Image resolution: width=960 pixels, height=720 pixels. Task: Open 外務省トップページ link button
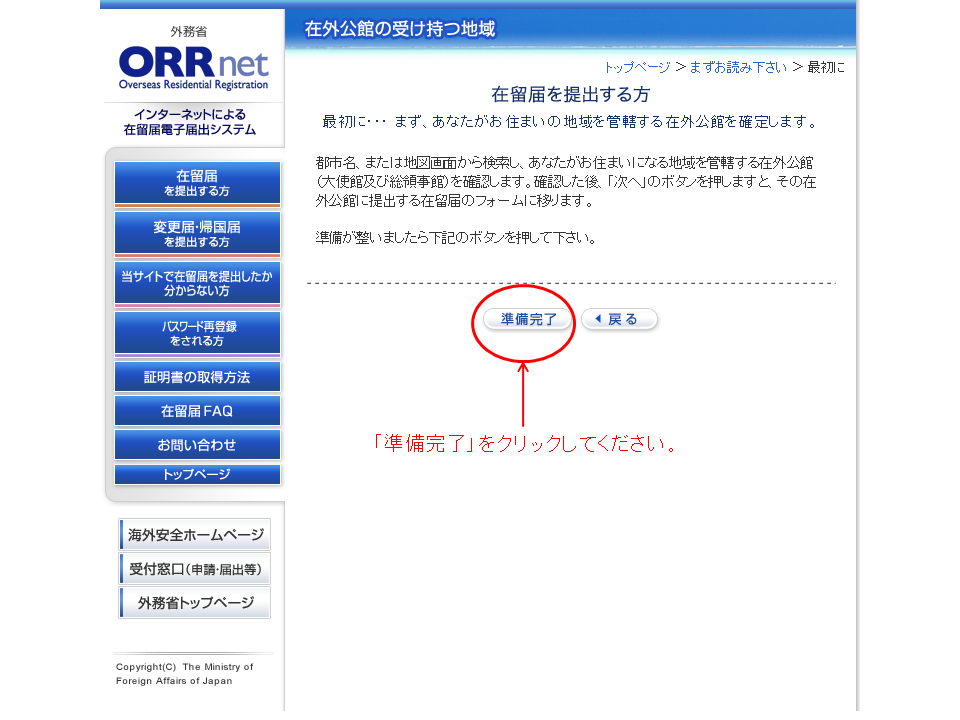[x=195, y=603]
